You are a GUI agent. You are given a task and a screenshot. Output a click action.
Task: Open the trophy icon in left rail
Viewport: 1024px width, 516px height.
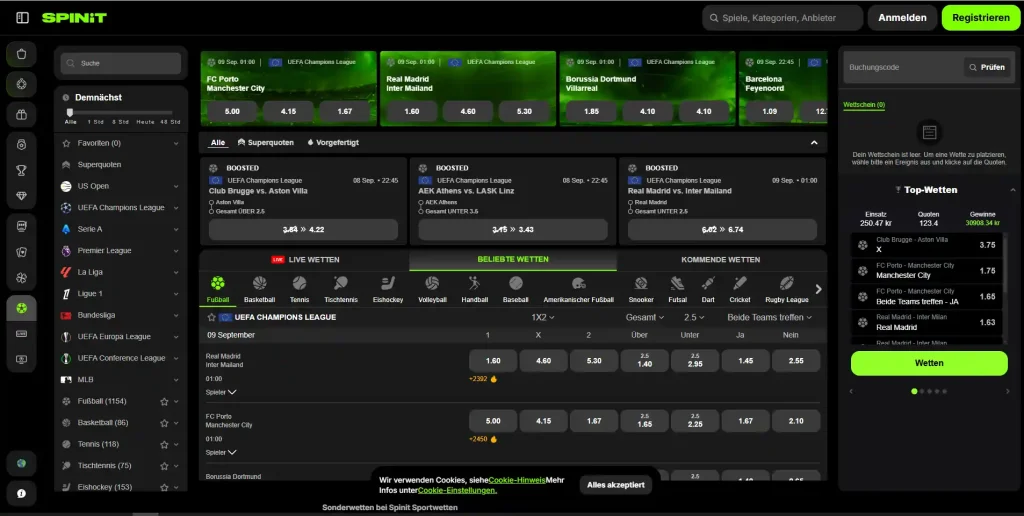pos(22,170)
